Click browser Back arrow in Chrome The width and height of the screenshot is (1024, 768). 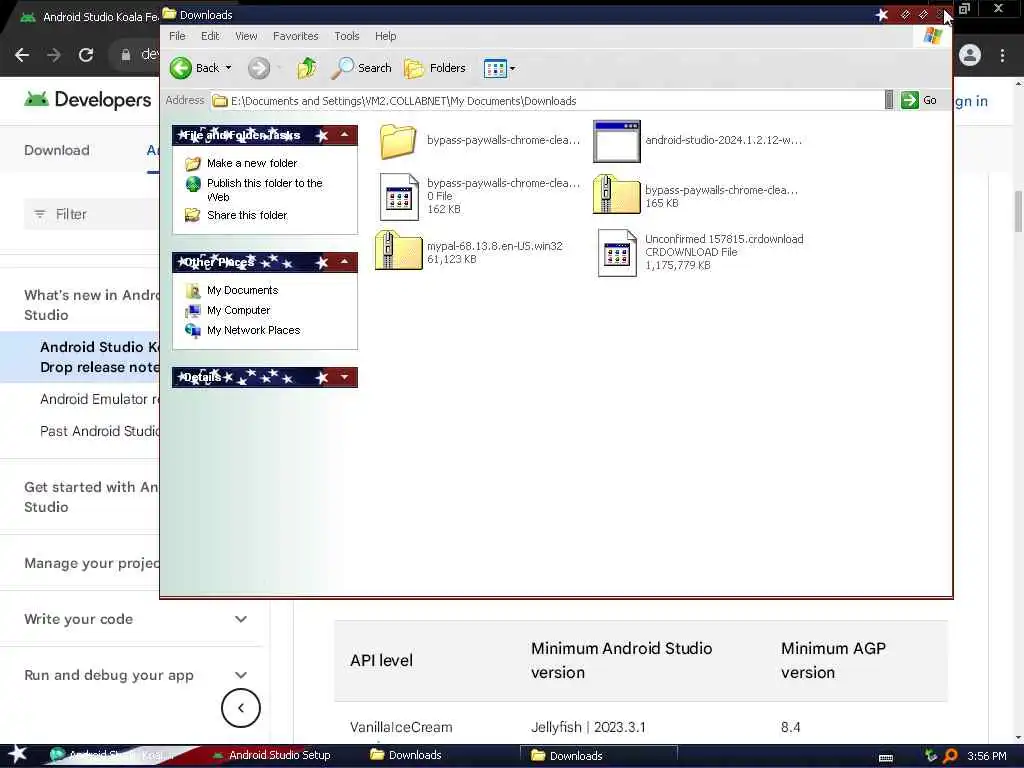(x=22, y=55)
